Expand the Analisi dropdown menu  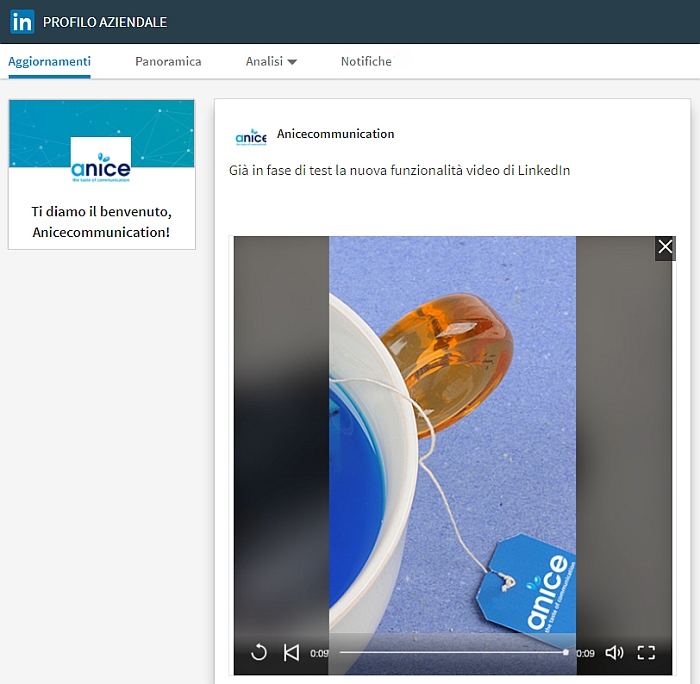click(x=271, y=62)
